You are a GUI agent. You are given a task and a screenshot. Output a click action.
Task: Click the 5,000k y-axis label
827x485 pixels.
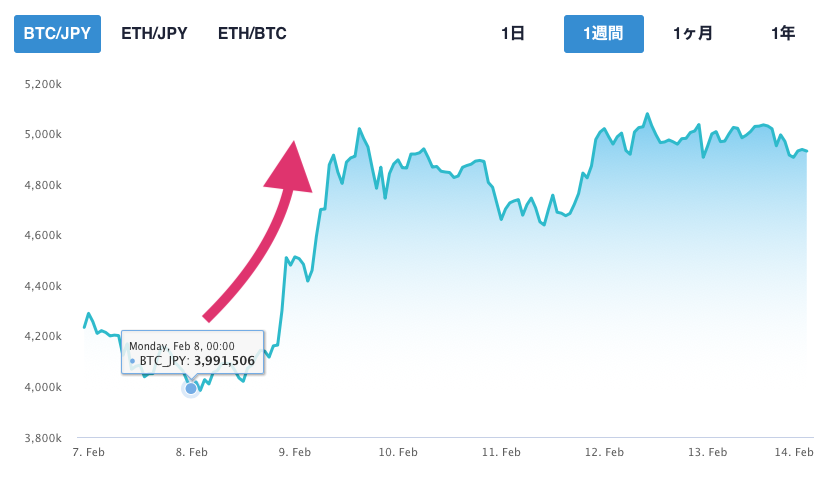[x=43, y=134]
